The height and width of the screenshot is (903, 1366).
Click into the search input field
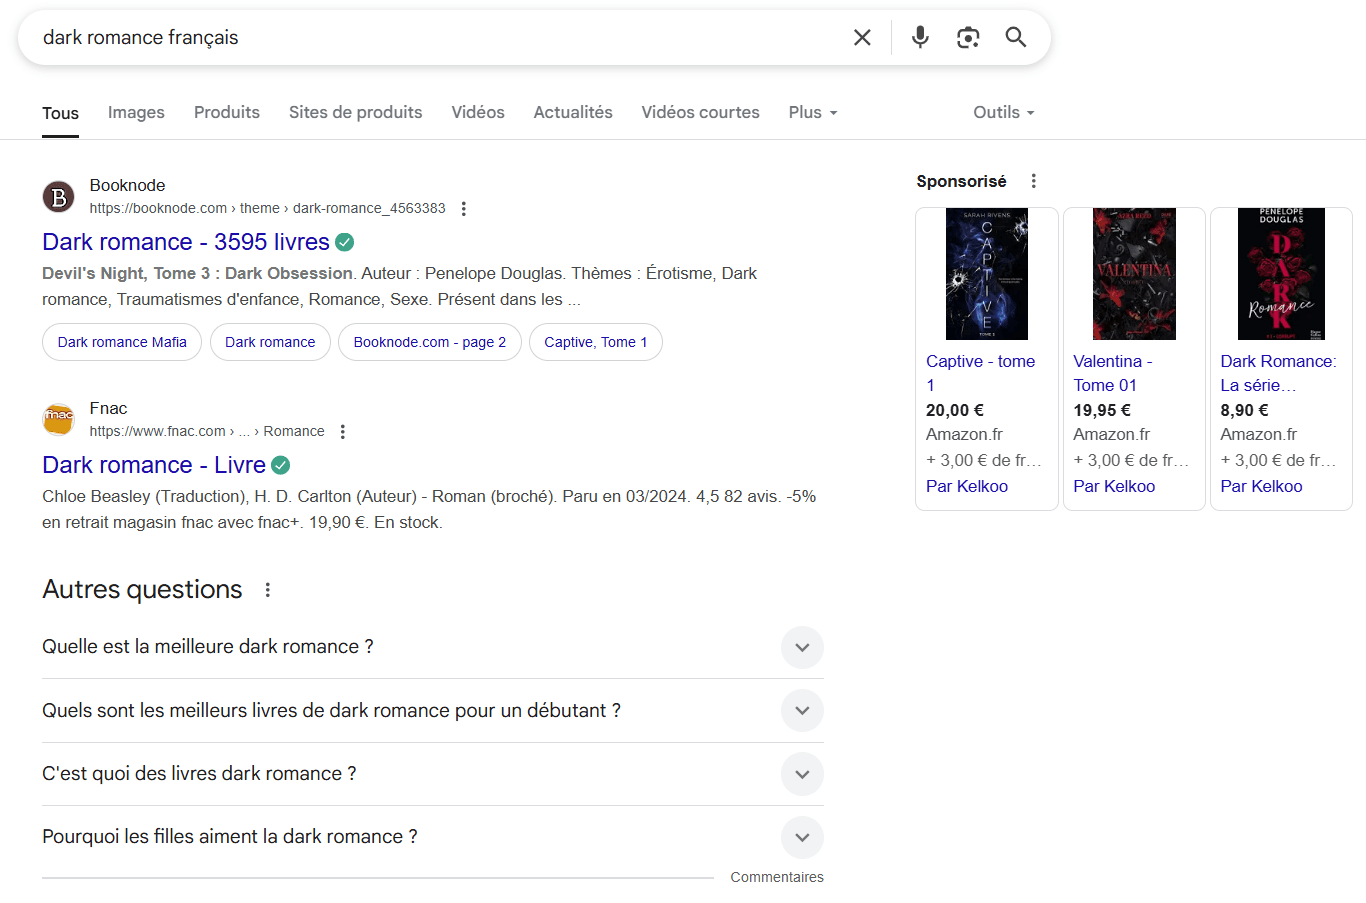430,38
